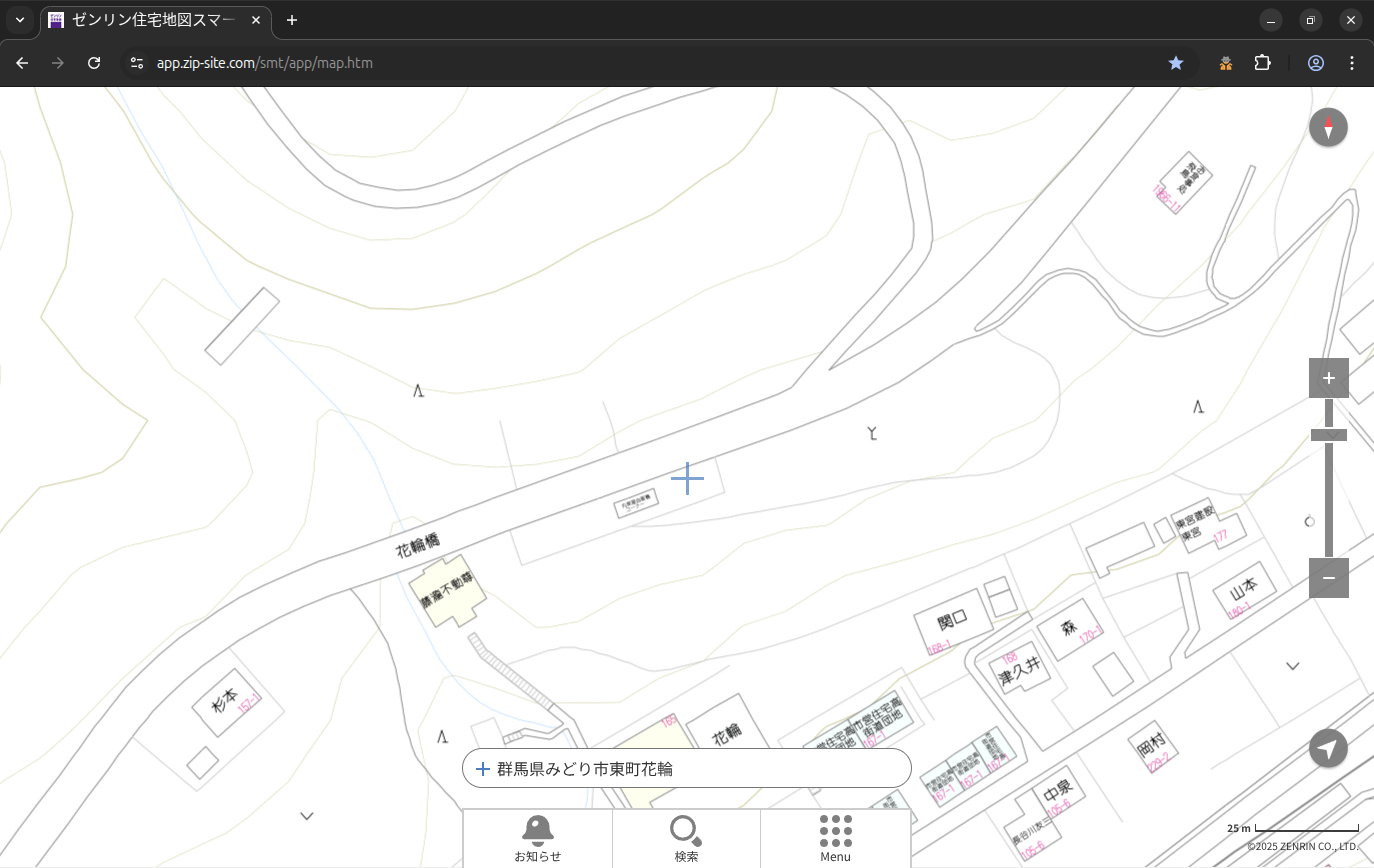The width and height of the screenshot is (1374, 868).
Task: Open the Chrome profile avatar
Action: (1315, 63)
